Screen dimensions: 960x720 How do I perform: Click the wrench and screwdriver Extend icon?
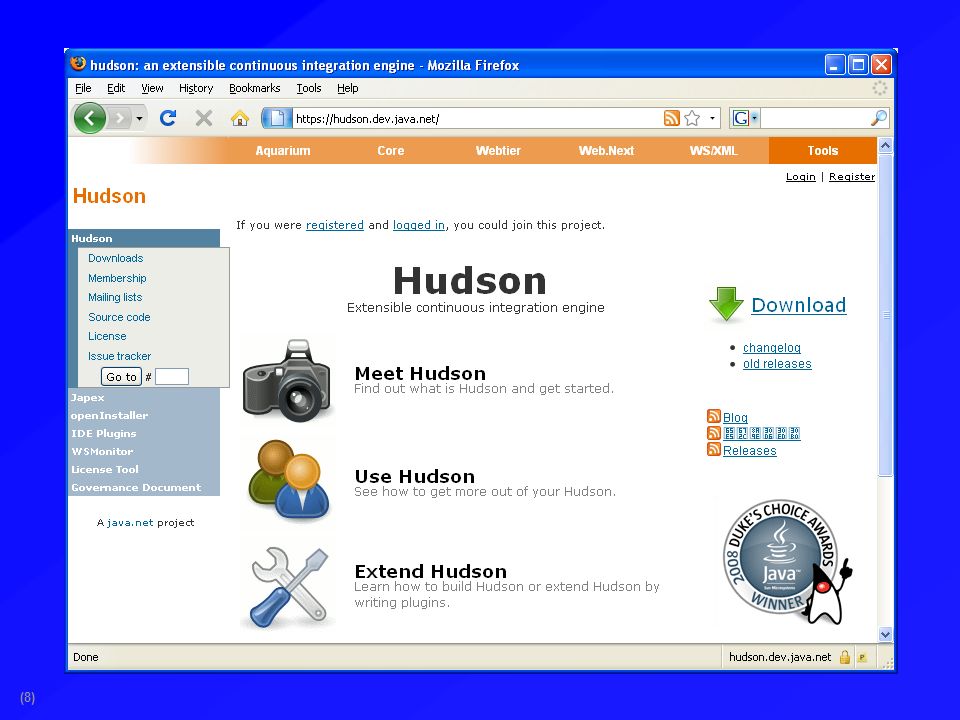289,587
